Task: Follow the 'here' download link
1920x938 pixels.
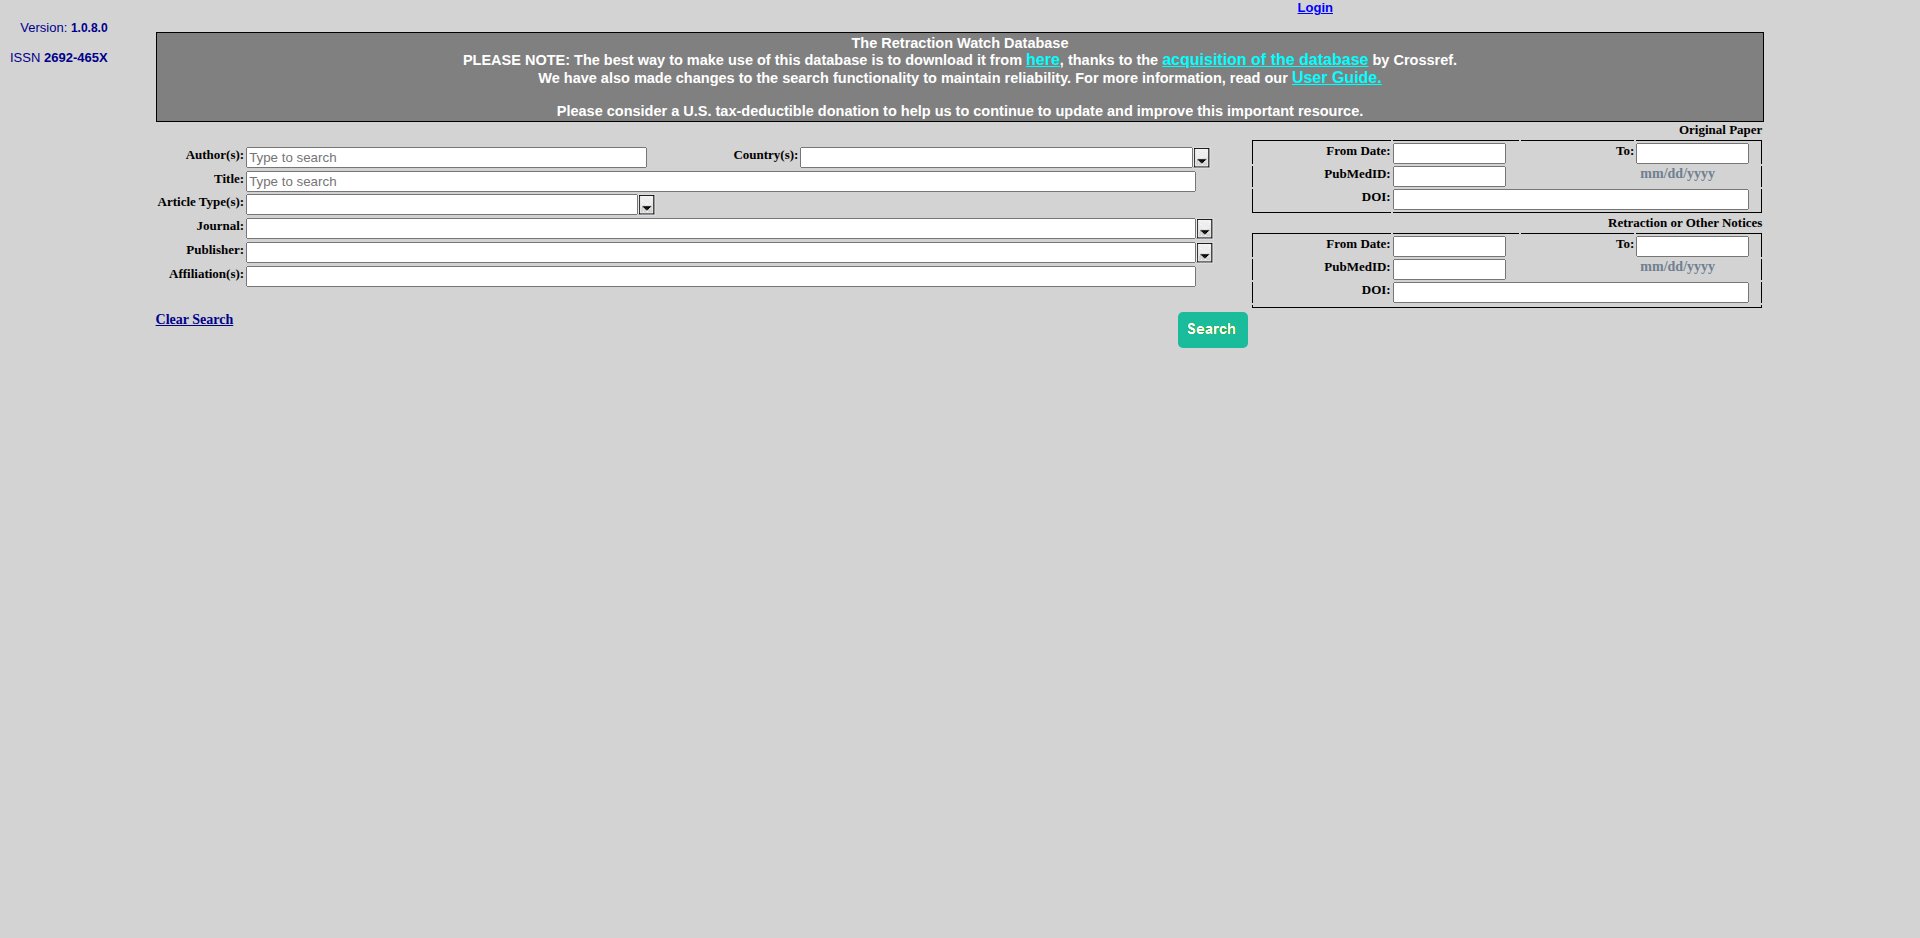Action: pos(1042,60)
